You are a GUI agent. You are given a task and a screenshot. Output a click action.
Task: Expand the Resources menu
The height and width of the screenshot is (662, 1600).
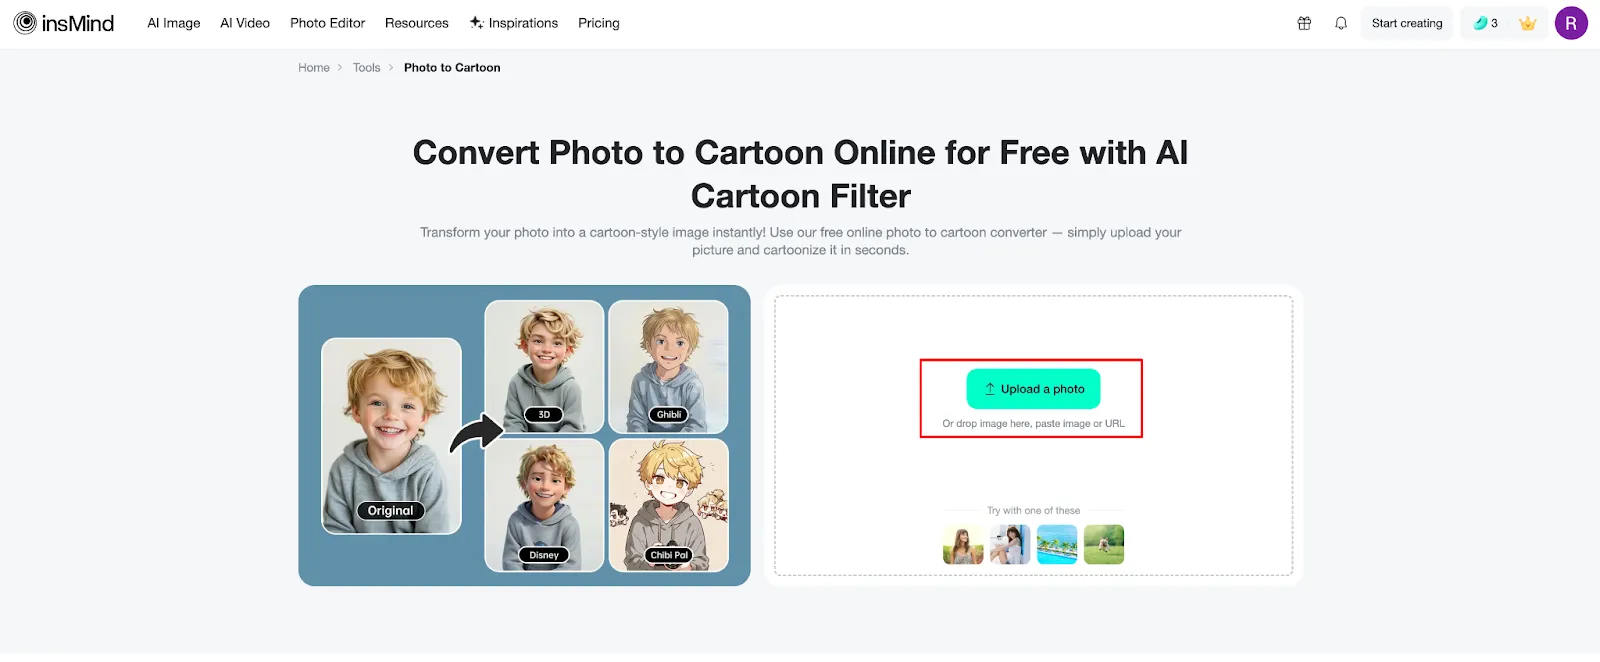(417, 23)
